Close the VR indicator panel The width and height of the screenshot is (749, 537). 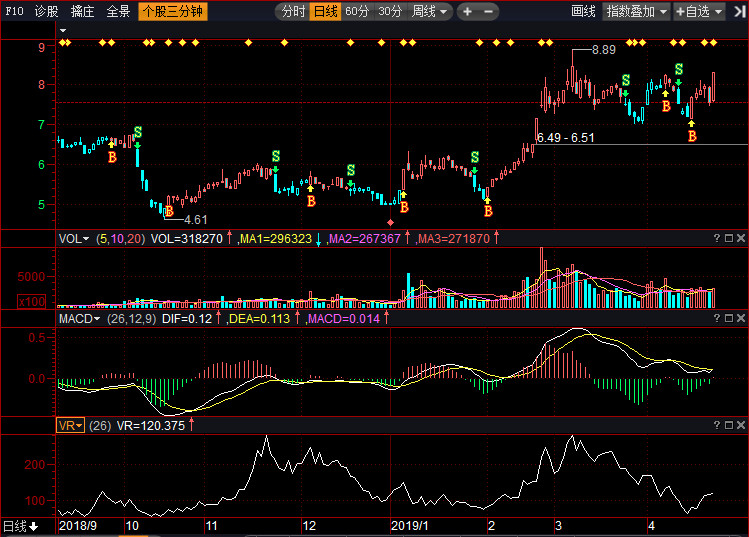click(x=741, y=425)
